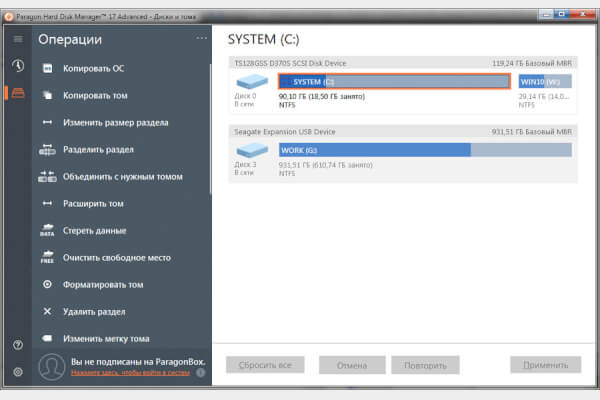Image resolution: width=600 pixels, height=400 pixels.
Task: Select the disks and volumes sidebar icon
Action: 18,93
